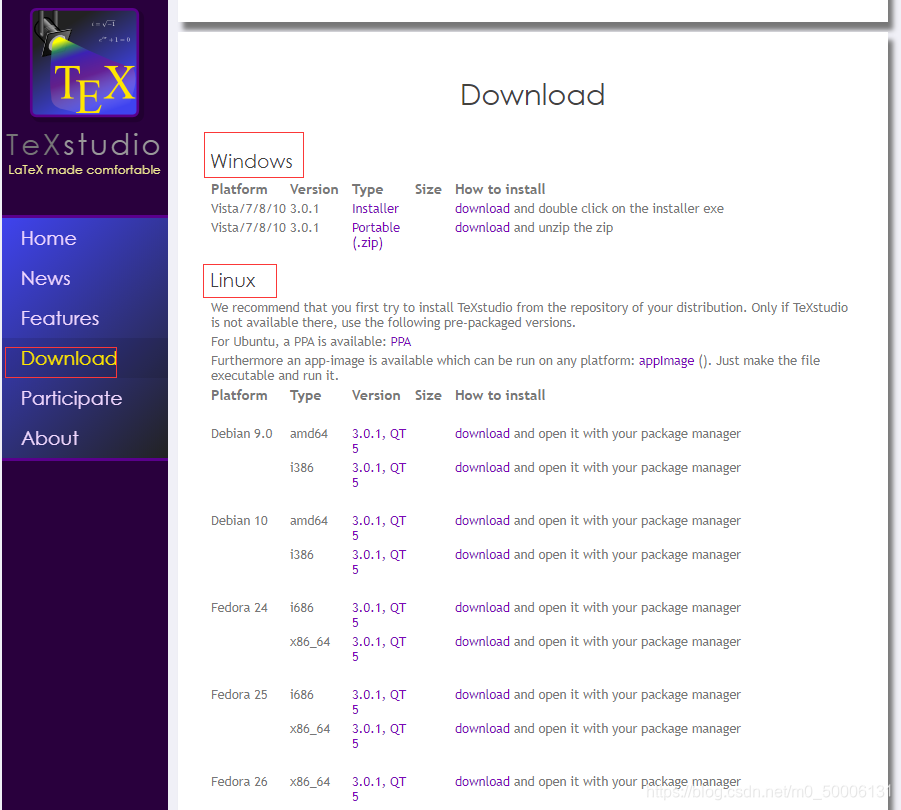
Task: Download Fedora 24 i686 package
Action: [x=482, y=608]
